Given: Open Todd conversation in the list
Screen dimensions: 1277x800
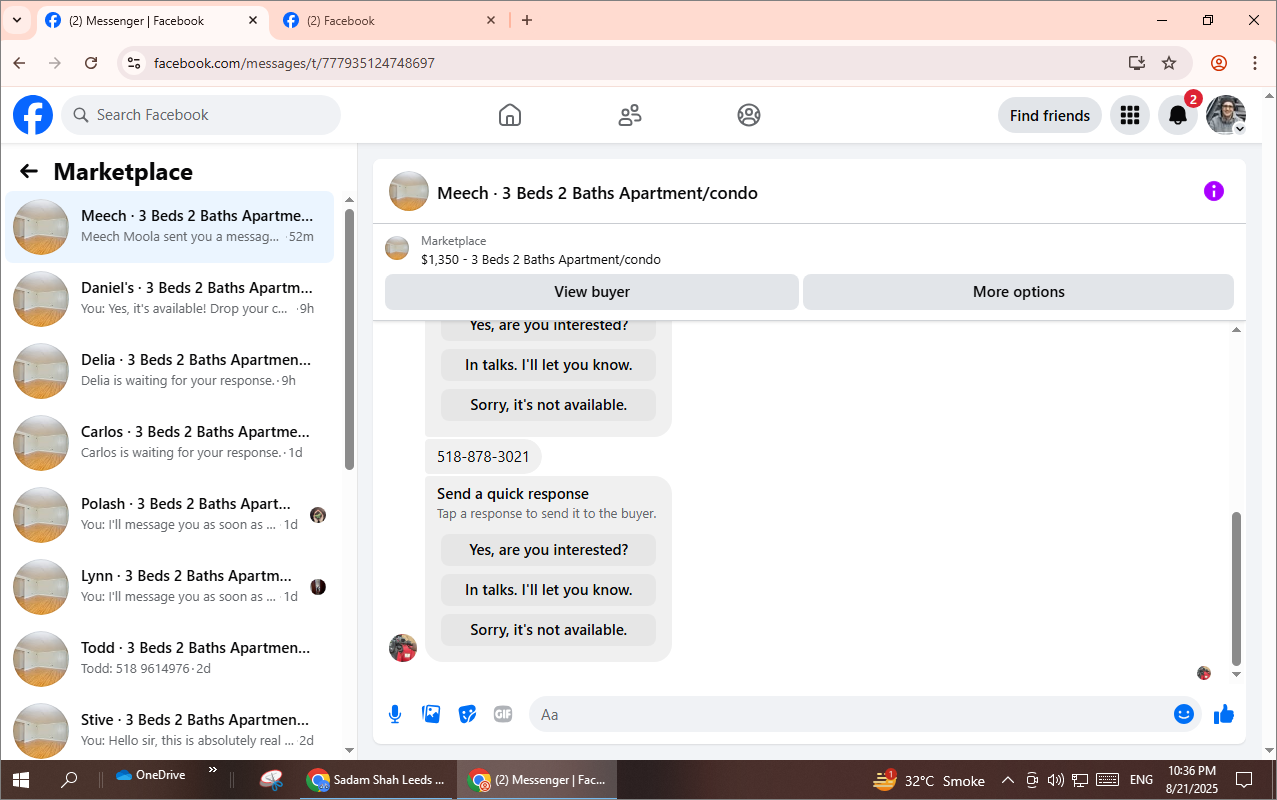Looking at the screenshot, I should [x=170, y=659].
